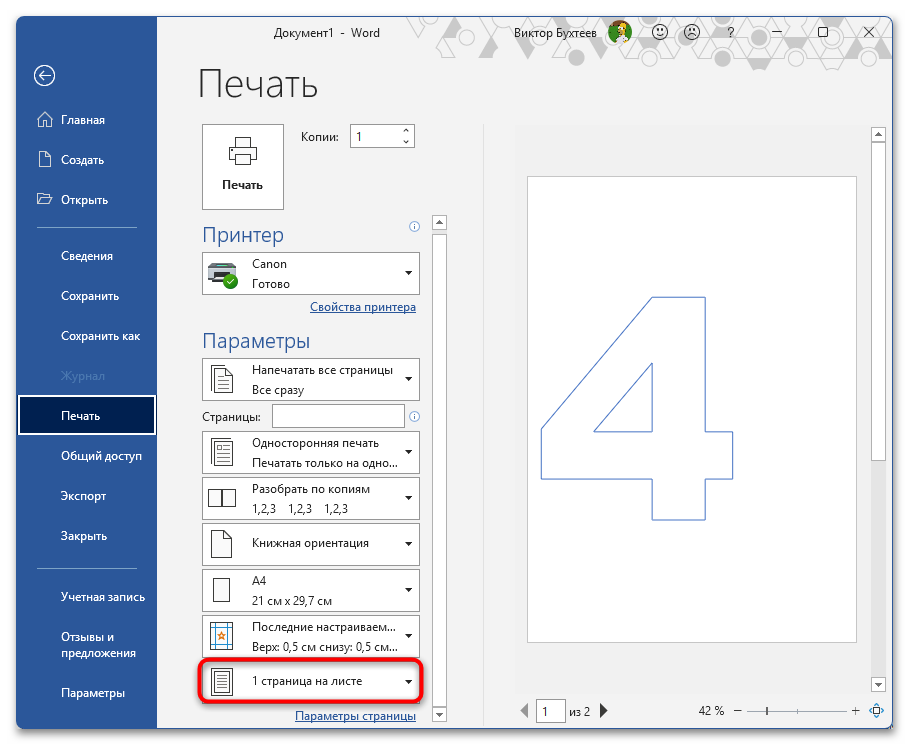This screenshot has height=745, width=909.
Task: Click the Страницы page range input field
Action: point(338,416)
